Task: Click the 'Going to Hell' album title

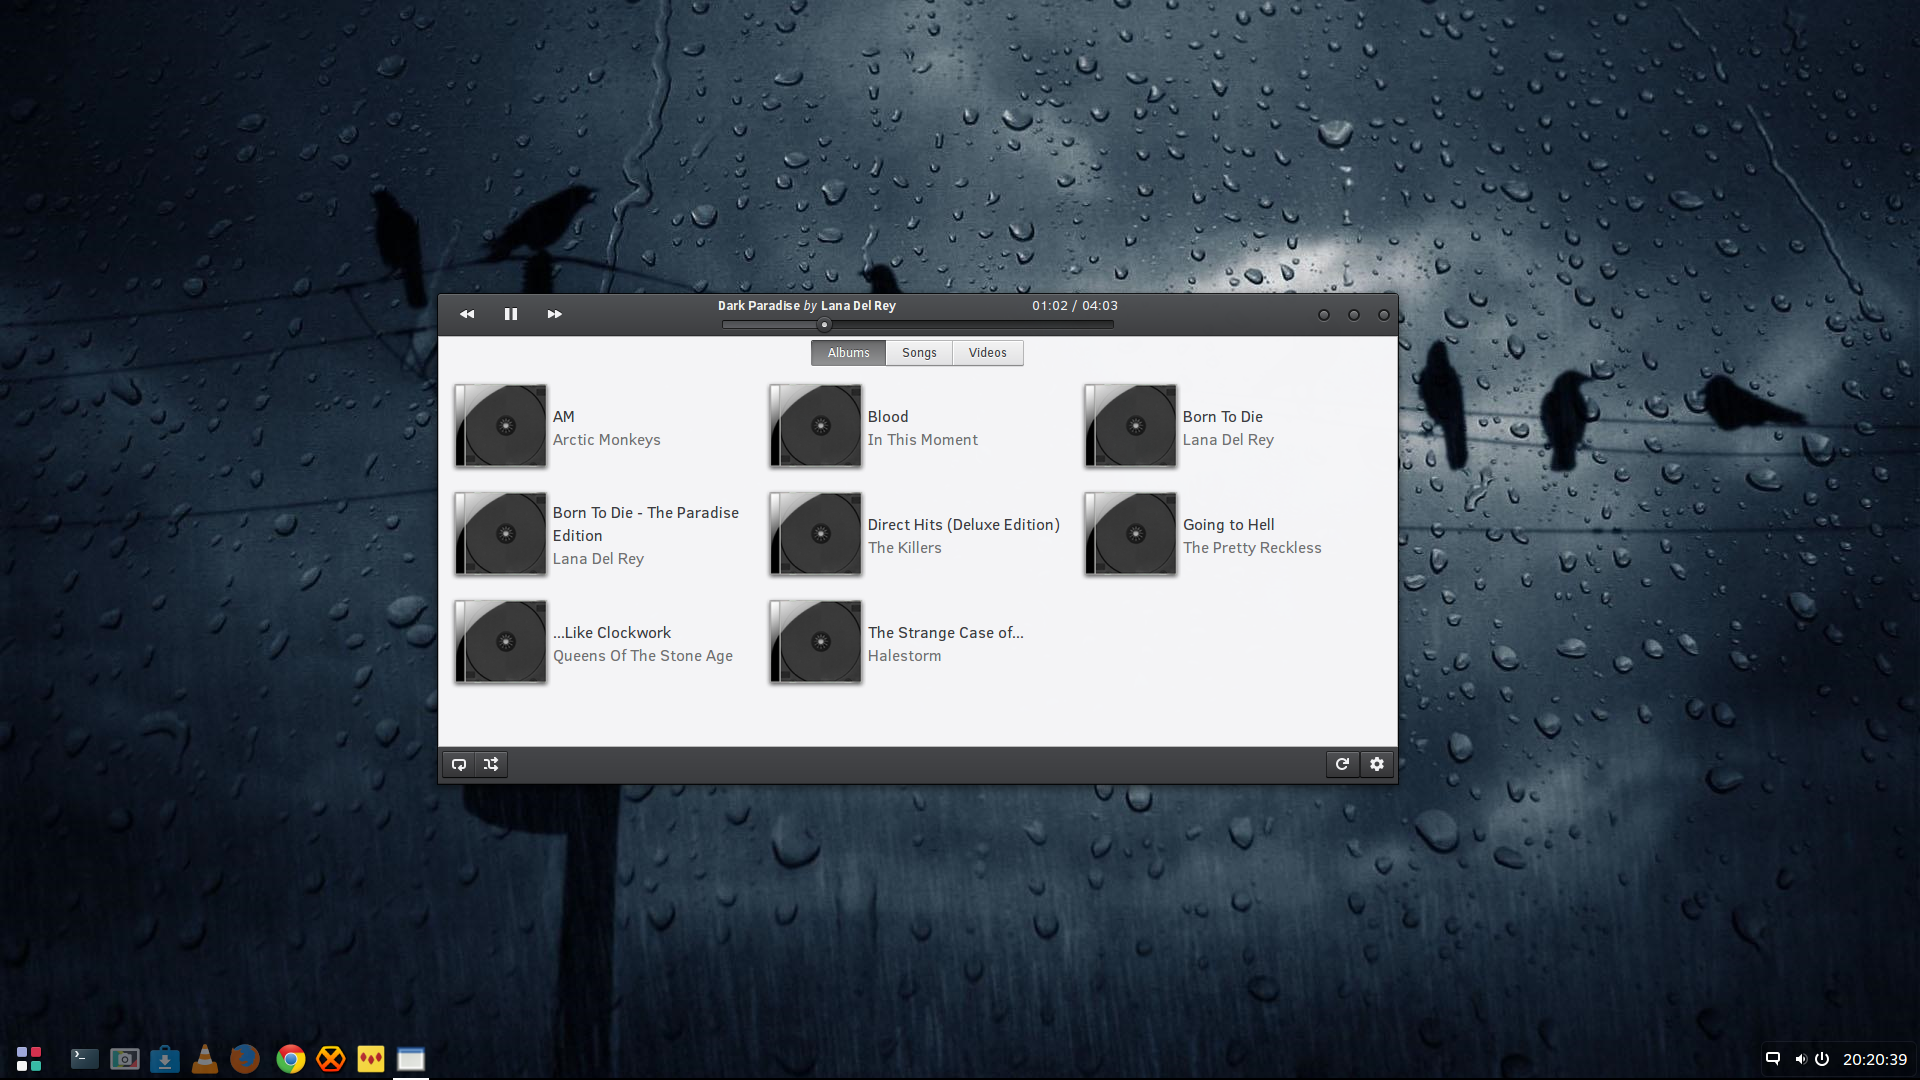Action: coord(1228,525)
